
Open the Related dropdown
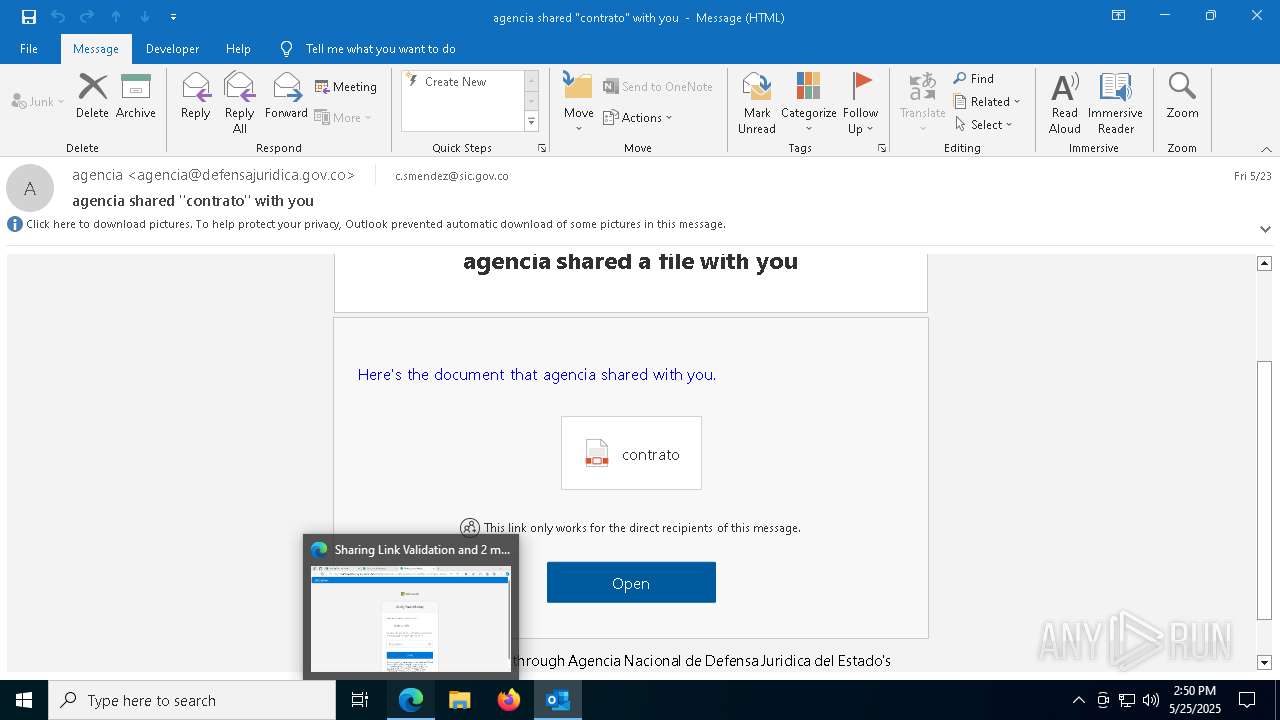coord(987,101)
